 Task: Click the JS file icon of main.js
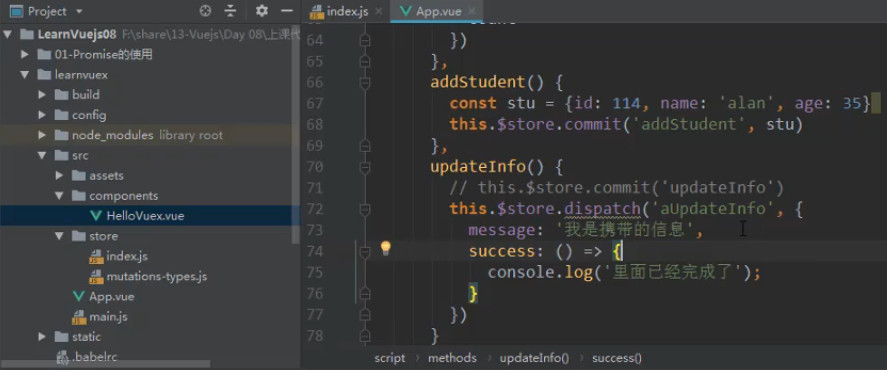(x=79, y=317)
